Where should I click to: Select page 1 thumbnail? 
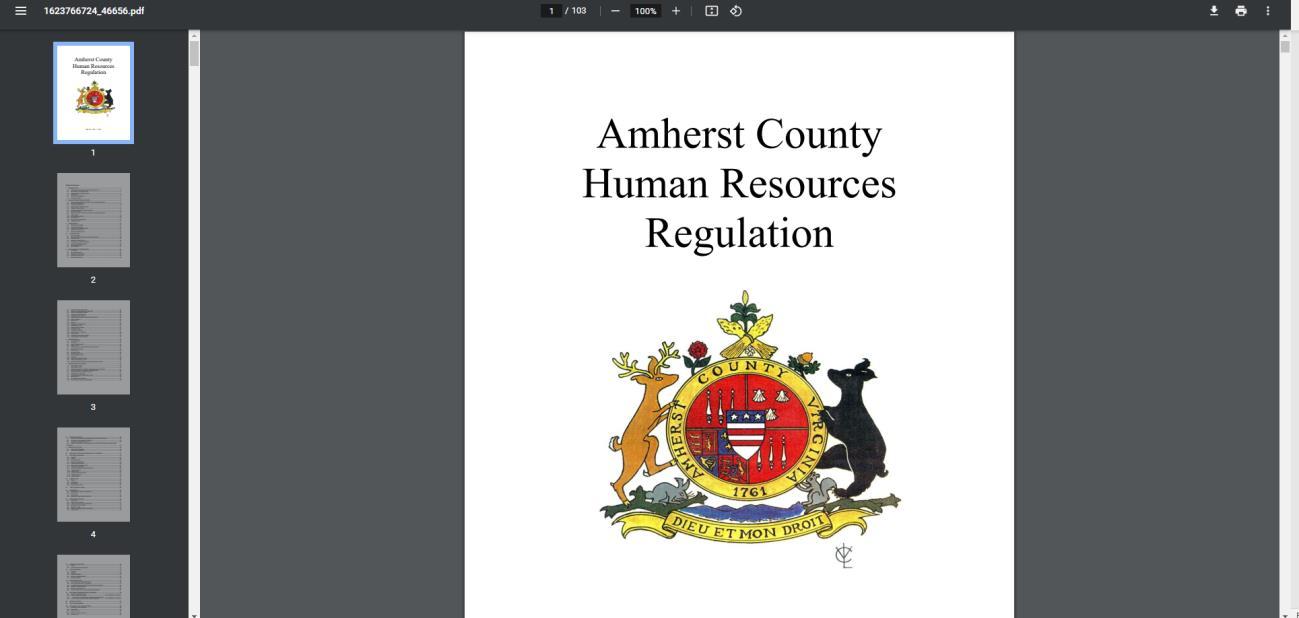point(93,93)
